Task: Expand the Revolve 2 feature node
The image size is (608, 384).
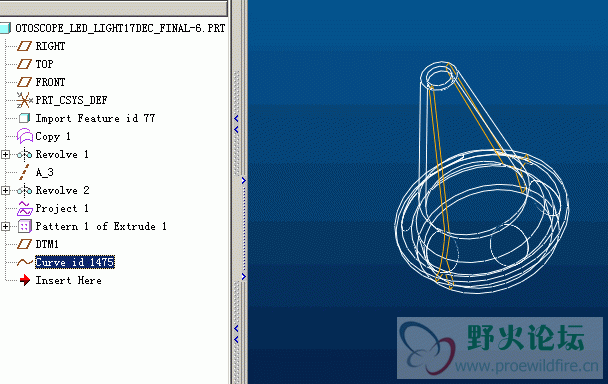Action: click(5, 190)
